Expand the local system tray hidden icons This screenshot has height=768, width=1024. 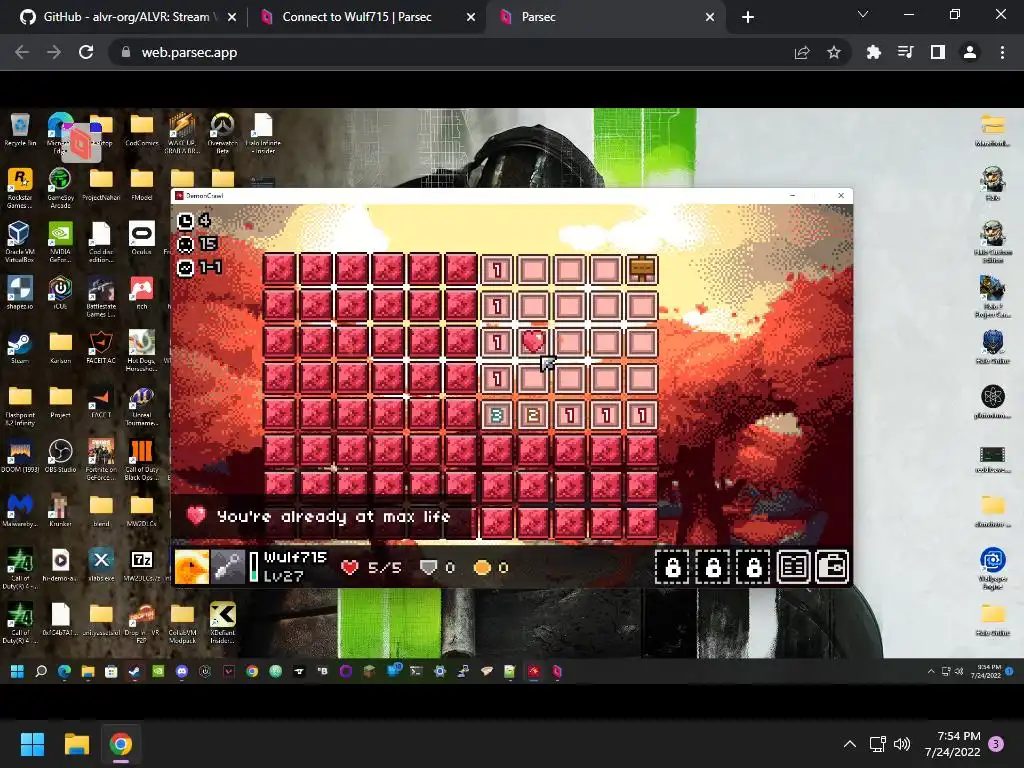[850, 744]
